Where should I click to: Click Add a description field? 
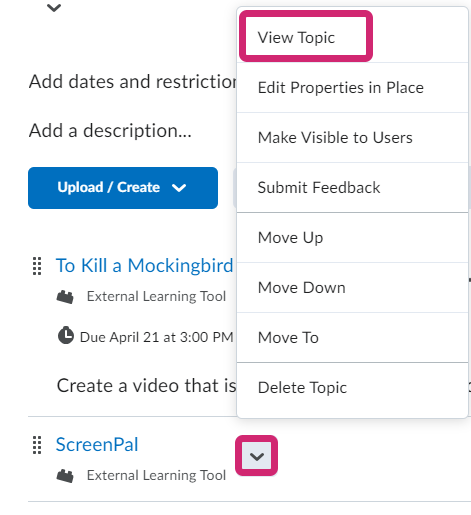click(110, 130)
